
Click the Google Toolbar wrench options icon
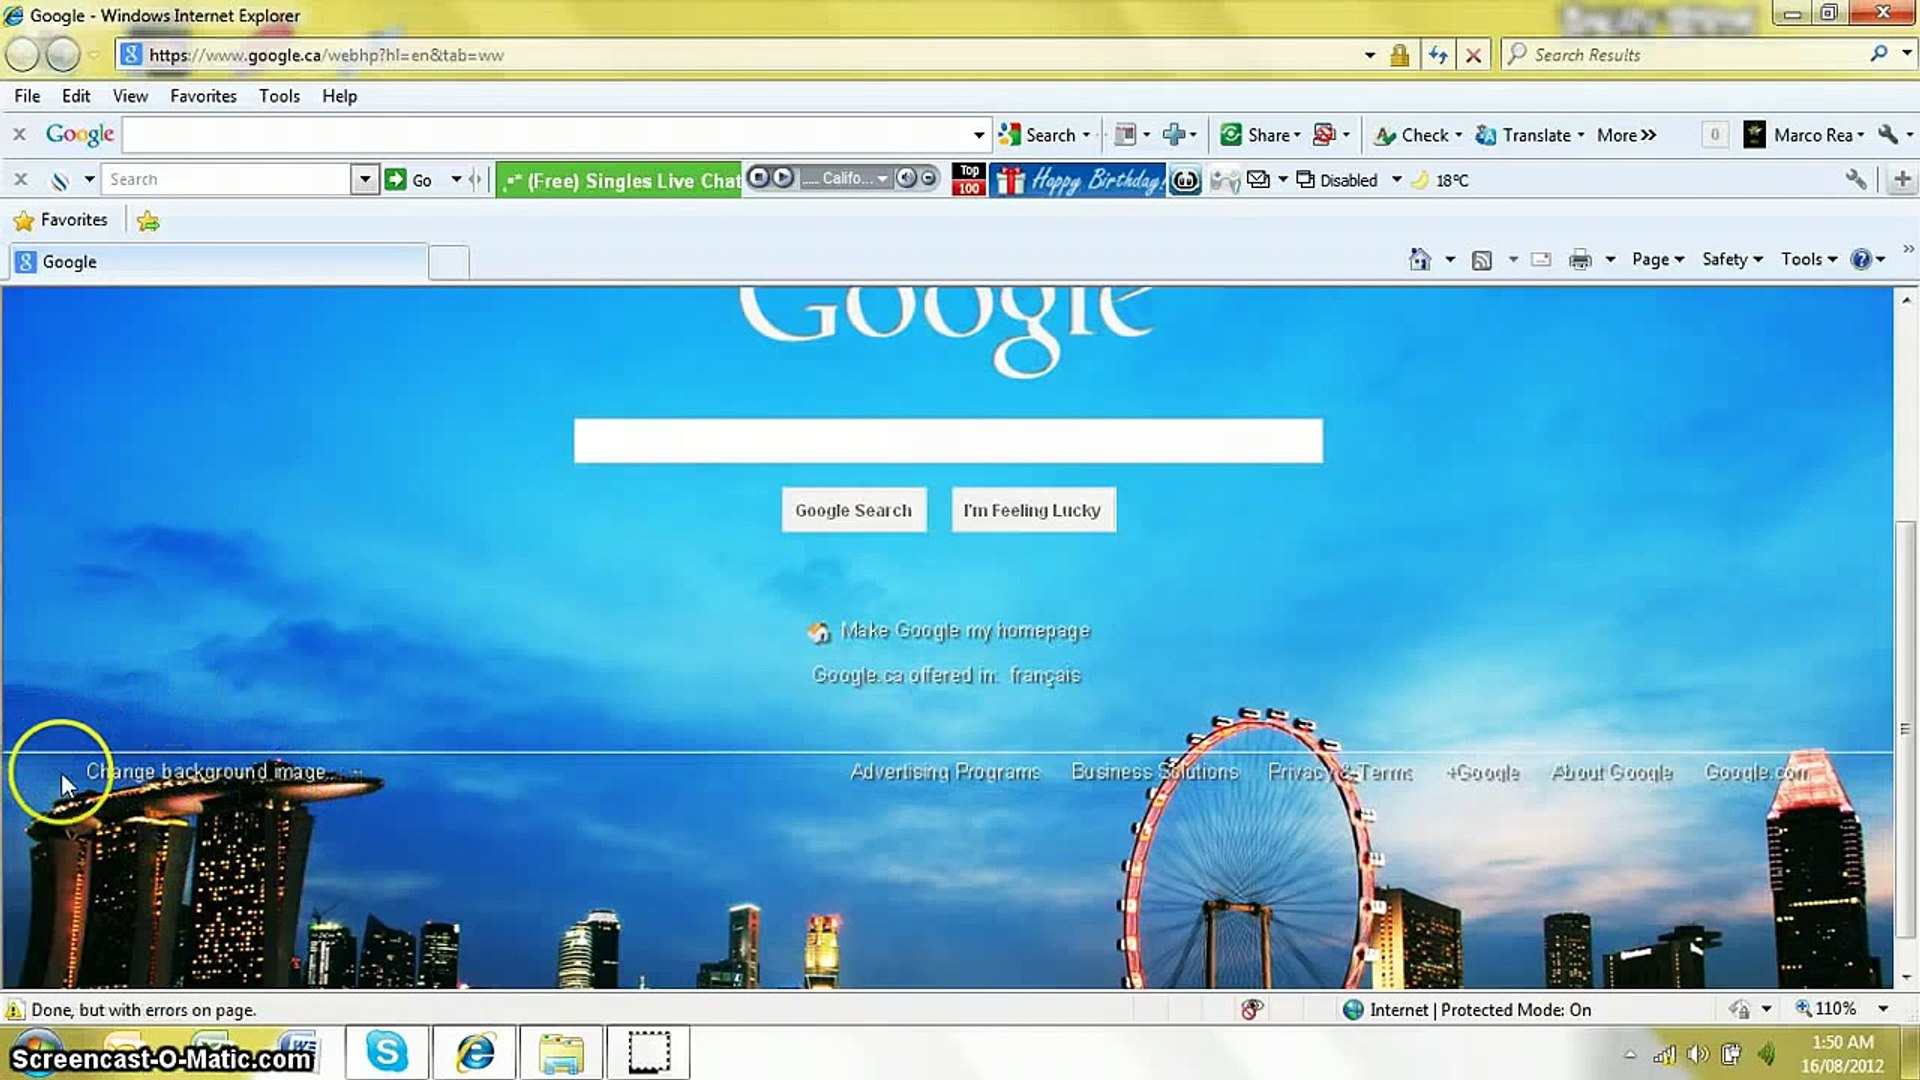1888,135
